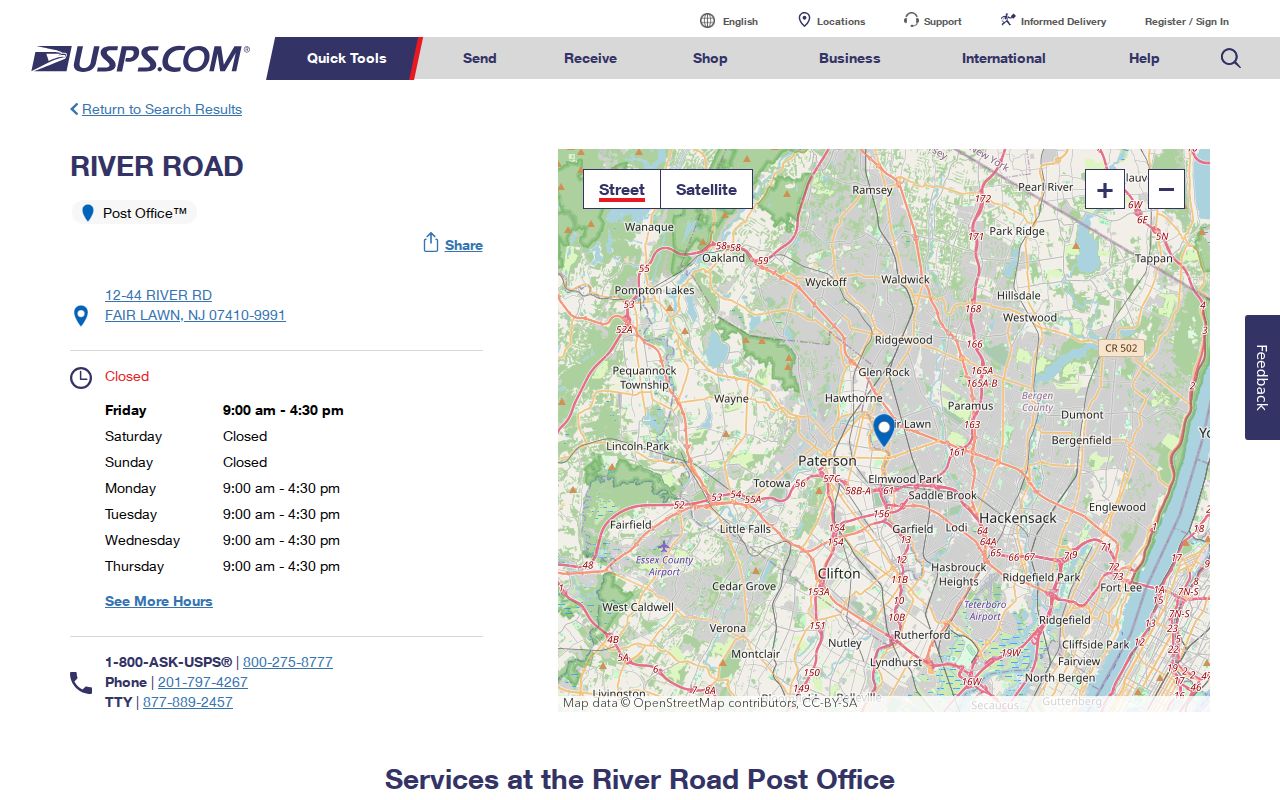Click the globe icon next to English

(x=708, y=21)
